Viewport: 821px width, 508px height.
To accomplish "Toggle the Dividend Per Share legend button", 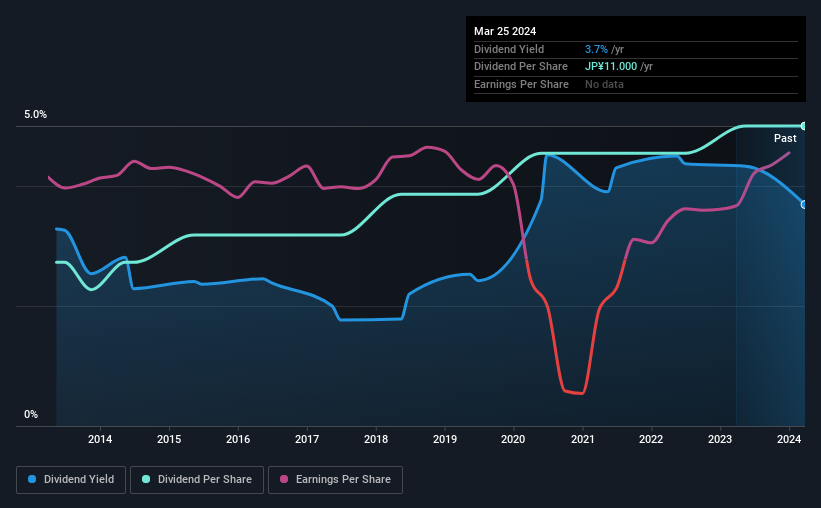I will tap(197, 480).
